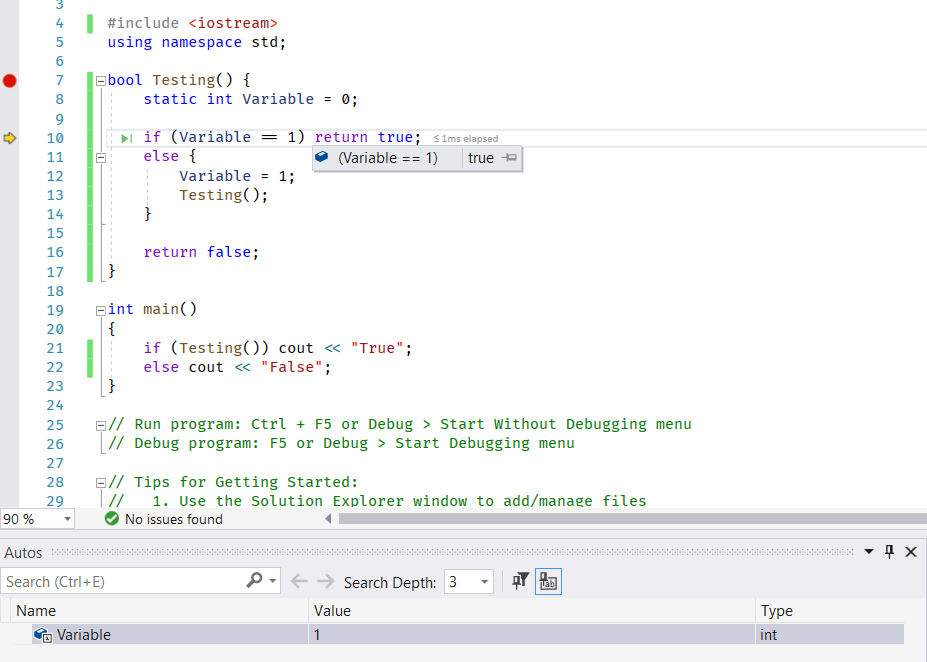Close the Autos panel
Image resolution: width=927 pixels, height=662 pixels.
point(910,552)
